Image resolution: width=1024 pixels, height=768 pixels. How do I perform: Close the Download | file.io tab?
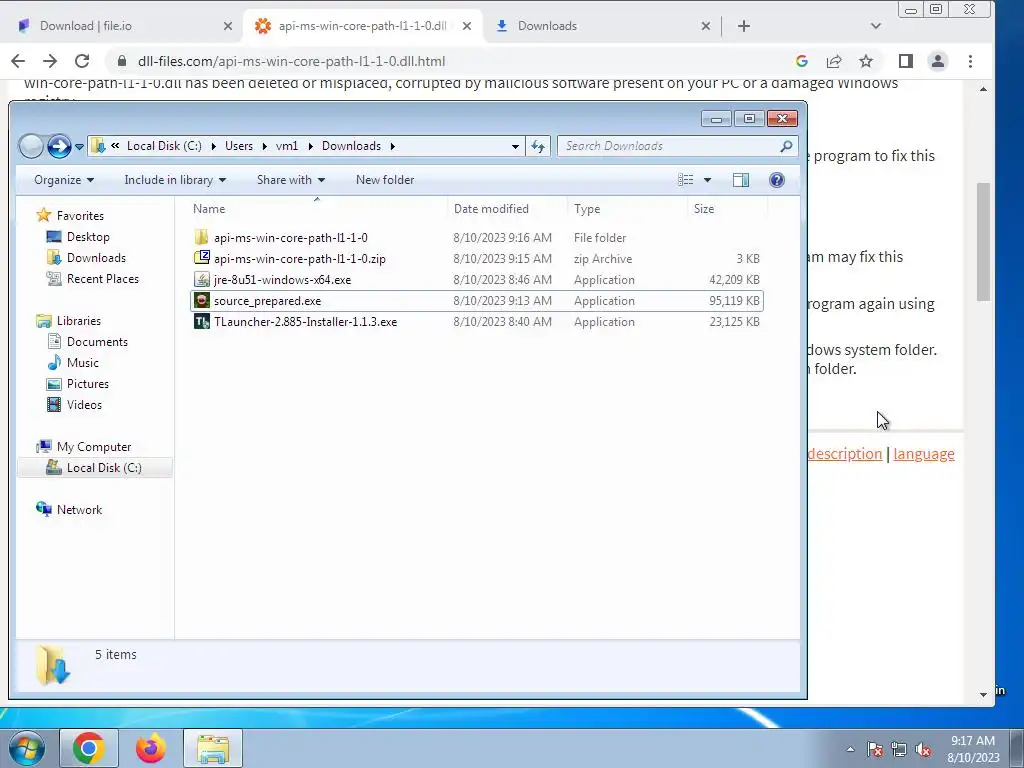pyautogui.click(x=227, y=26)
